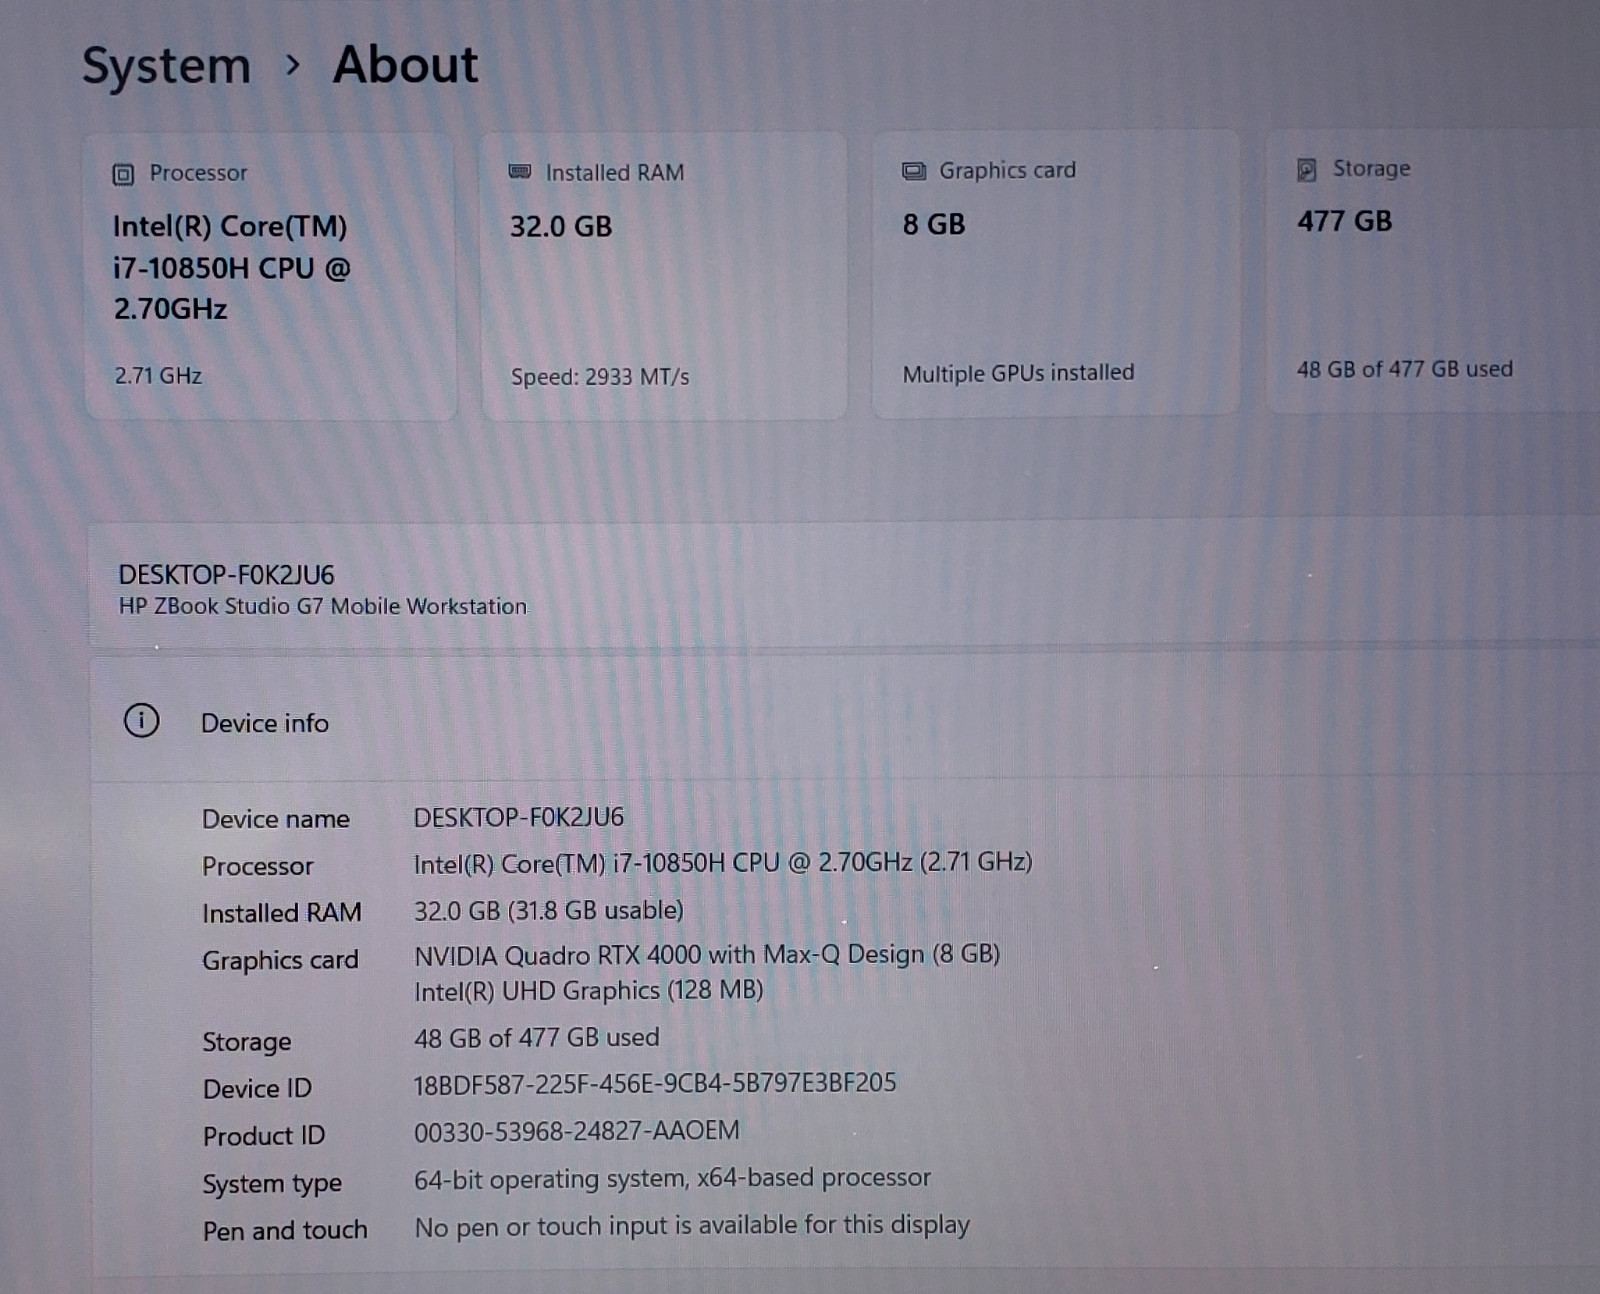
Task: Click Device name value DESKTOP-F0K2JU6 in list
Action: click(518, 817)
